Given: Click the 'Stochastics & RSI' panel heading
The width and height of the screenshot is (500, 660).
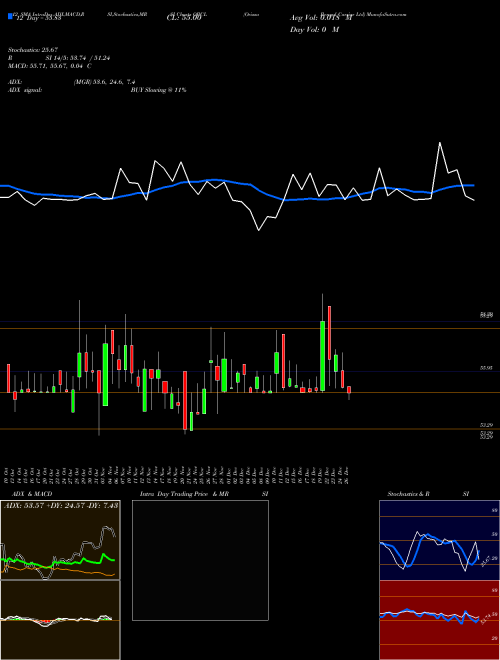Looking at the screenshot, I should (428, 494).
